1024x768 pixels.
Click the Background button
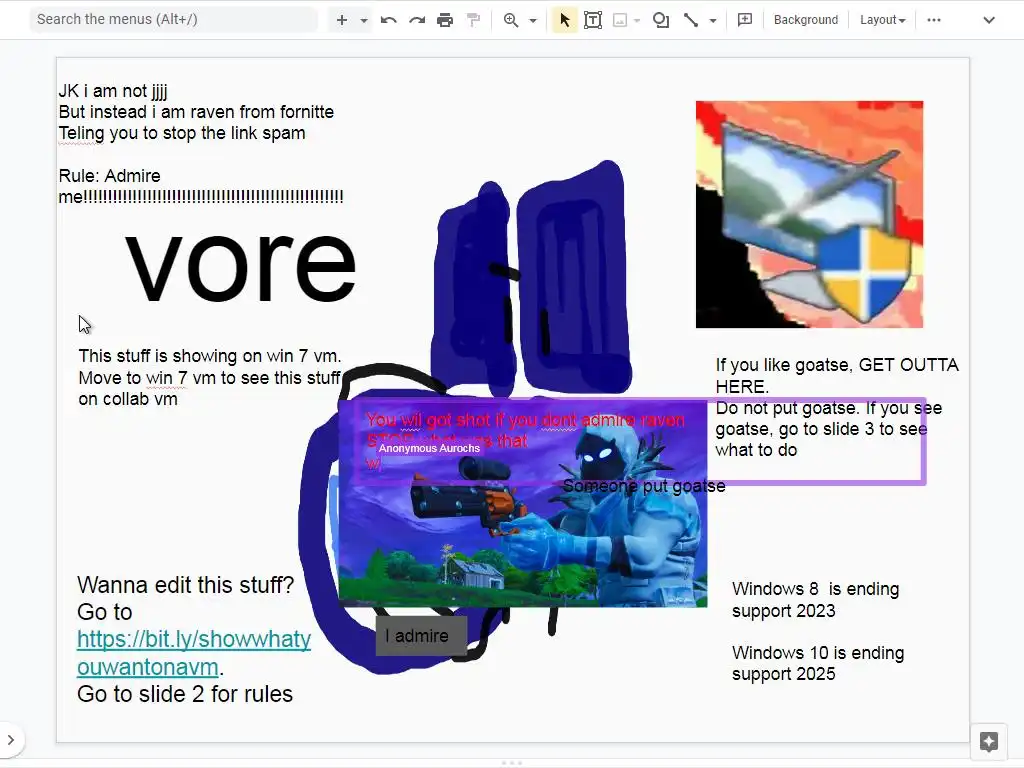[x=806, y=20]
